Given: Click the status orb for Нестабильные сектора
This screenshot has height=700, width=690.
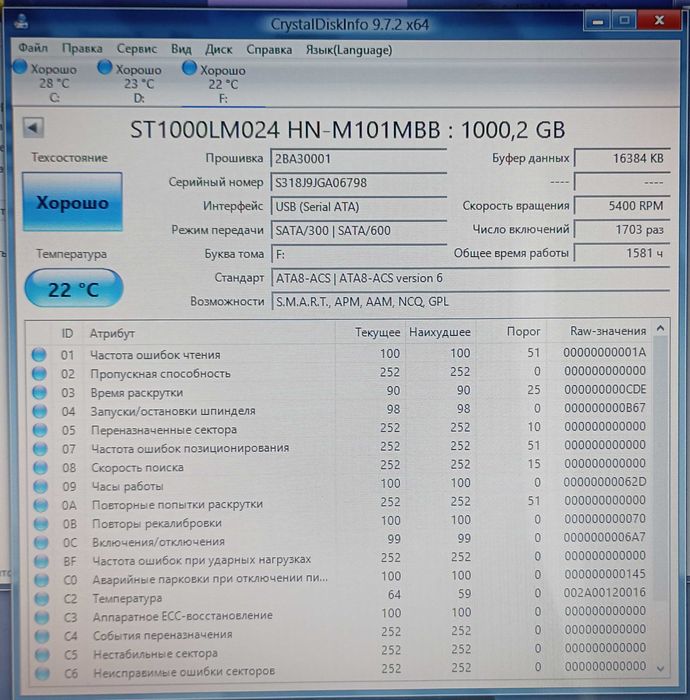Looking at the screenshot, I should point(42,655).
